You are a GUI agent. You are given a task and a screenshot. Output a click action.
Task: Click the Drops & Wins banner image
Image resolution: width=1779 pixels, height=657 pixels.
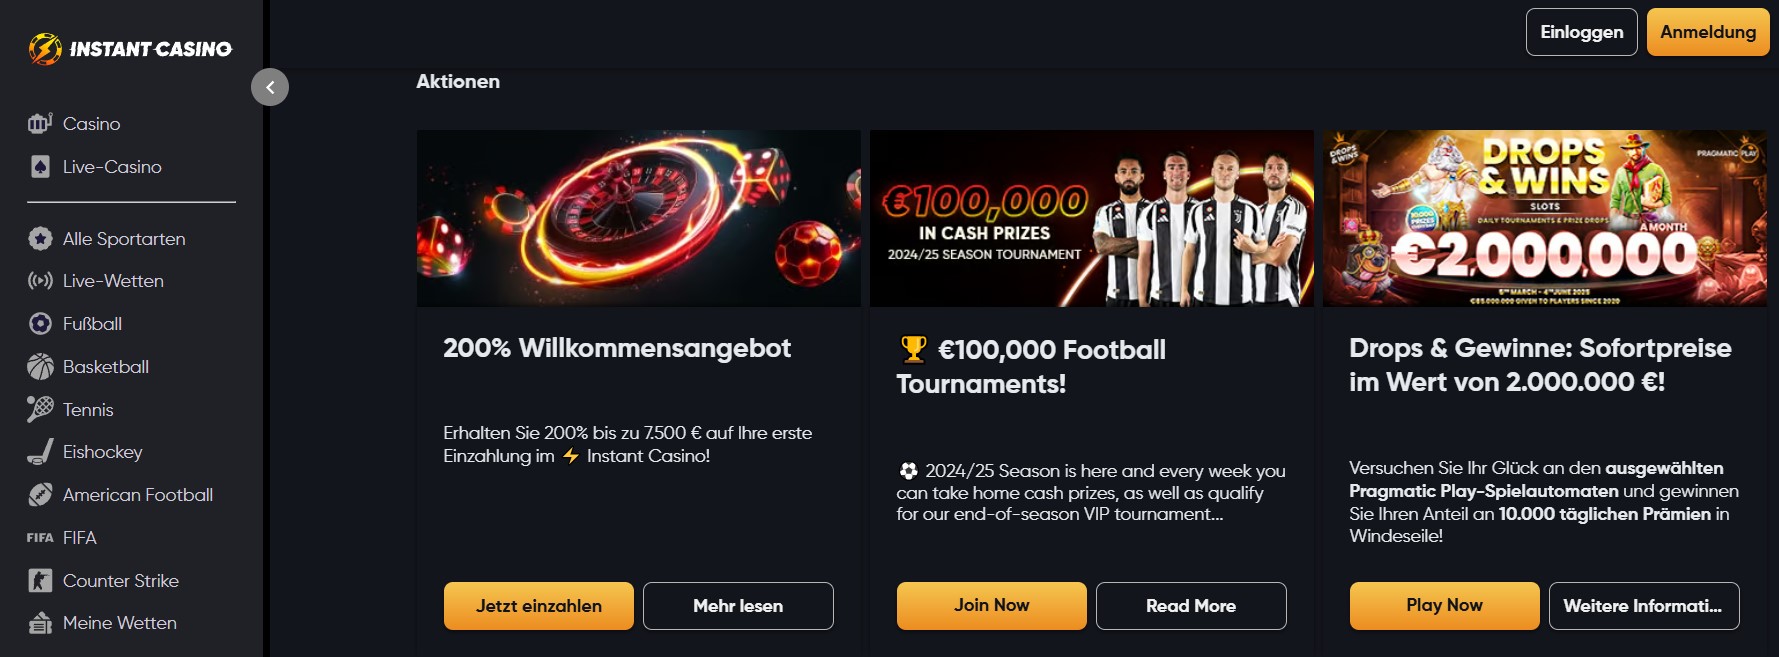pyautogui.click(x=1544, y=217)
